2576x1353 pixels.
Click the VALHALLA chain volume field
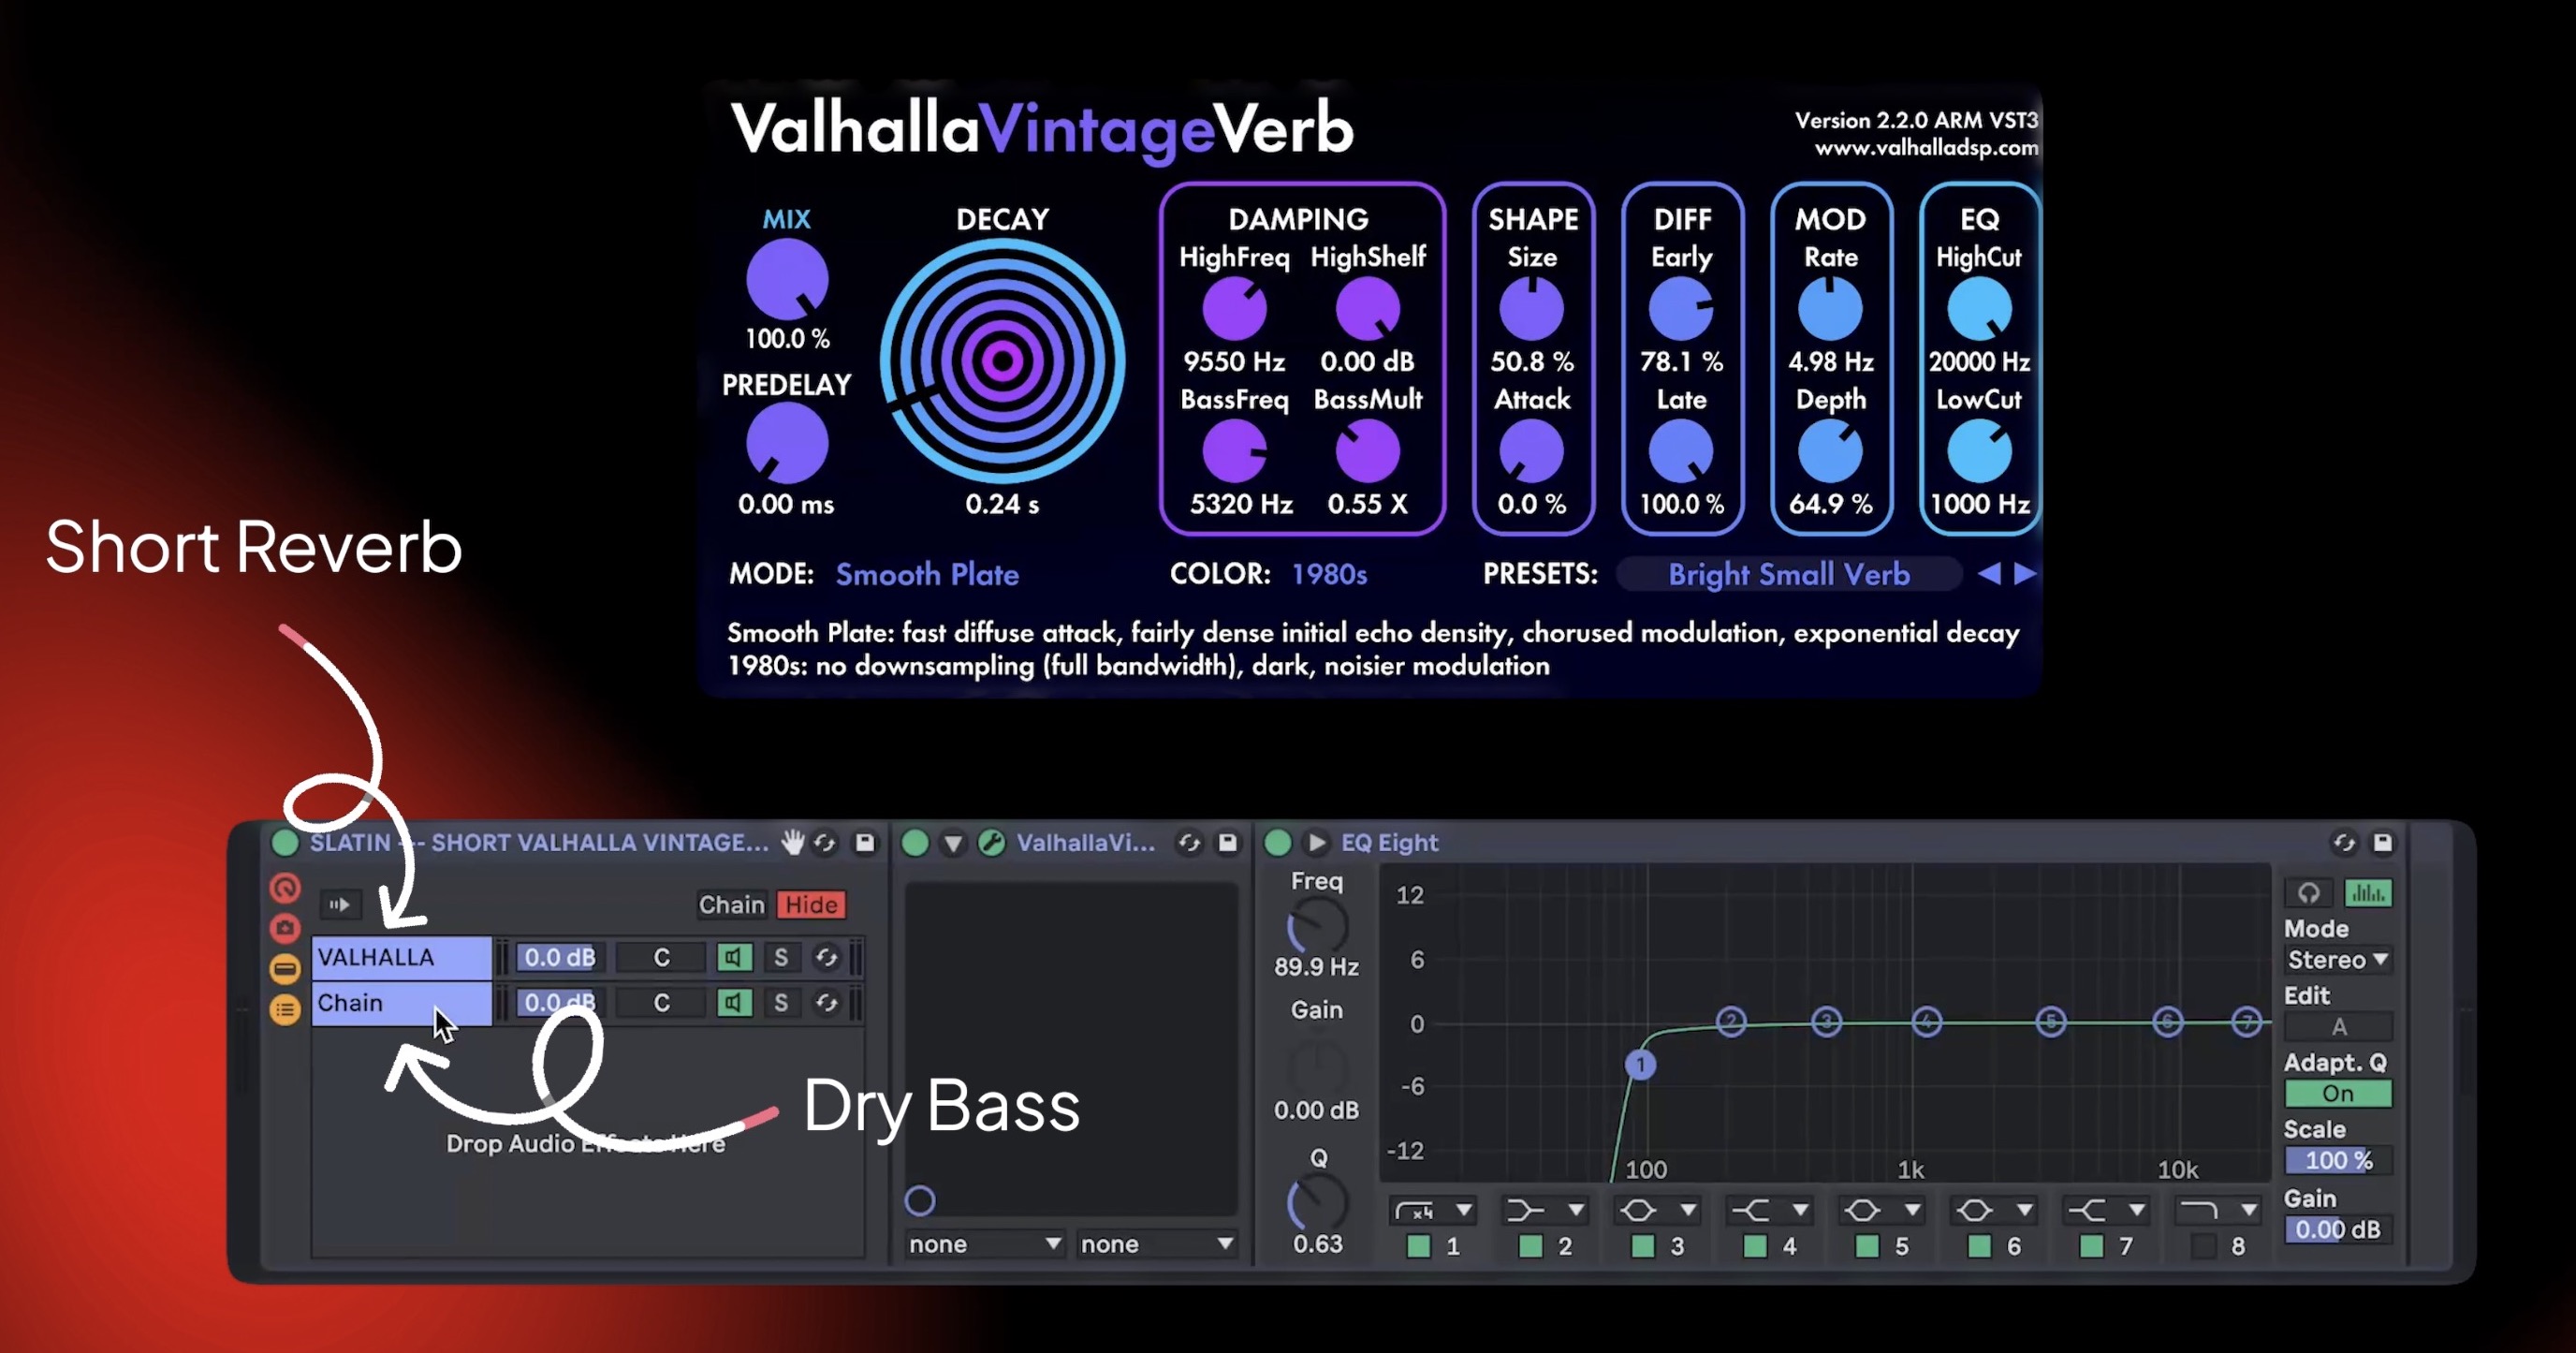coord(559,957)
